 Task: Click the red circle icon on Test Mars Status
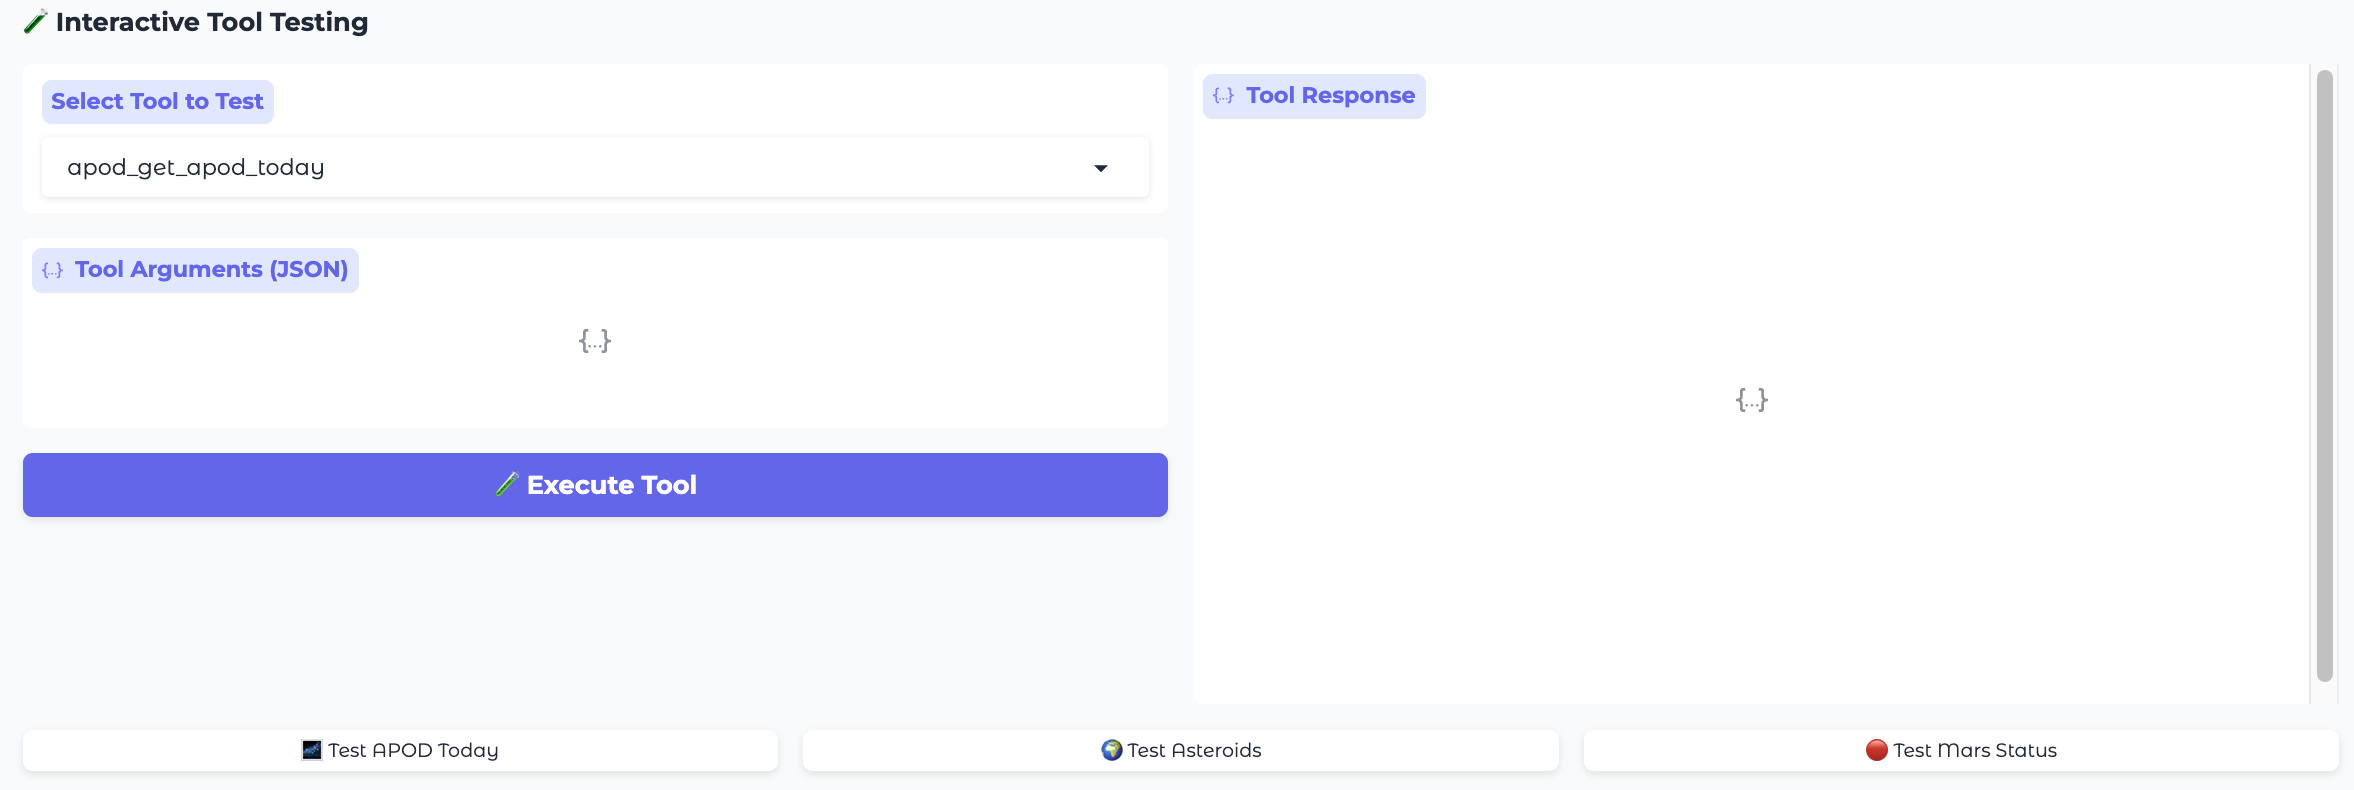pyautogui.click(x=1877, y=749)
